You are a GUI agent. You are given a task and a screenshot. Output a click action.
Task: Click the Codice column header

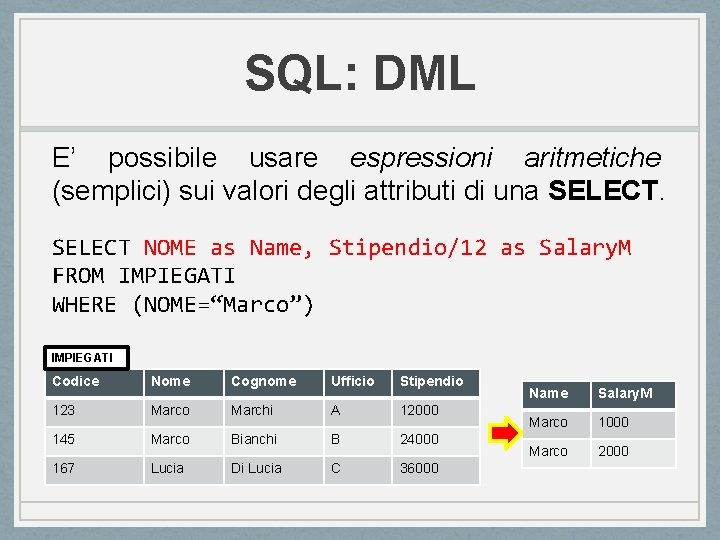pyautogui.click(x=94, y=382)
